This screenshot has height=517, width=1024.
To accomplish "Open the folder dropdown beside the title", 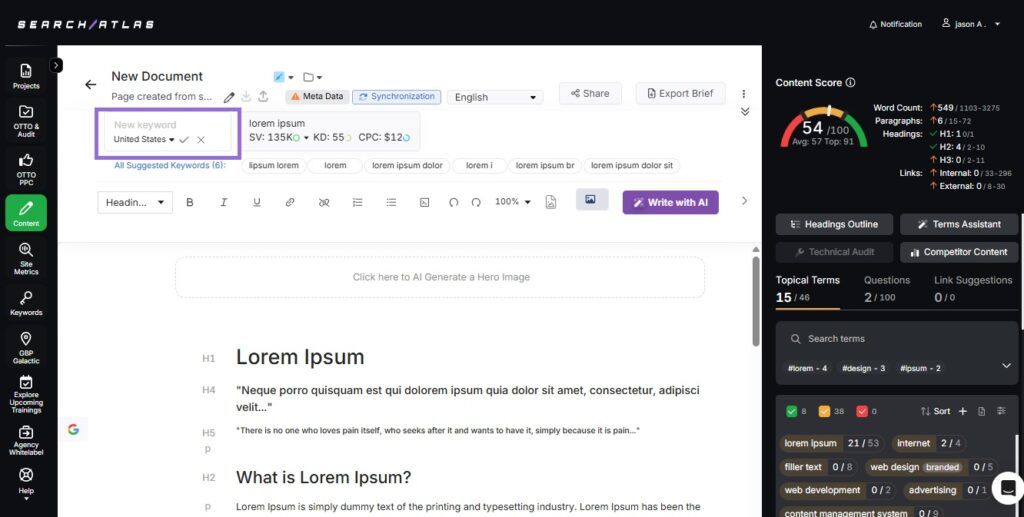I will click(313, 77).
